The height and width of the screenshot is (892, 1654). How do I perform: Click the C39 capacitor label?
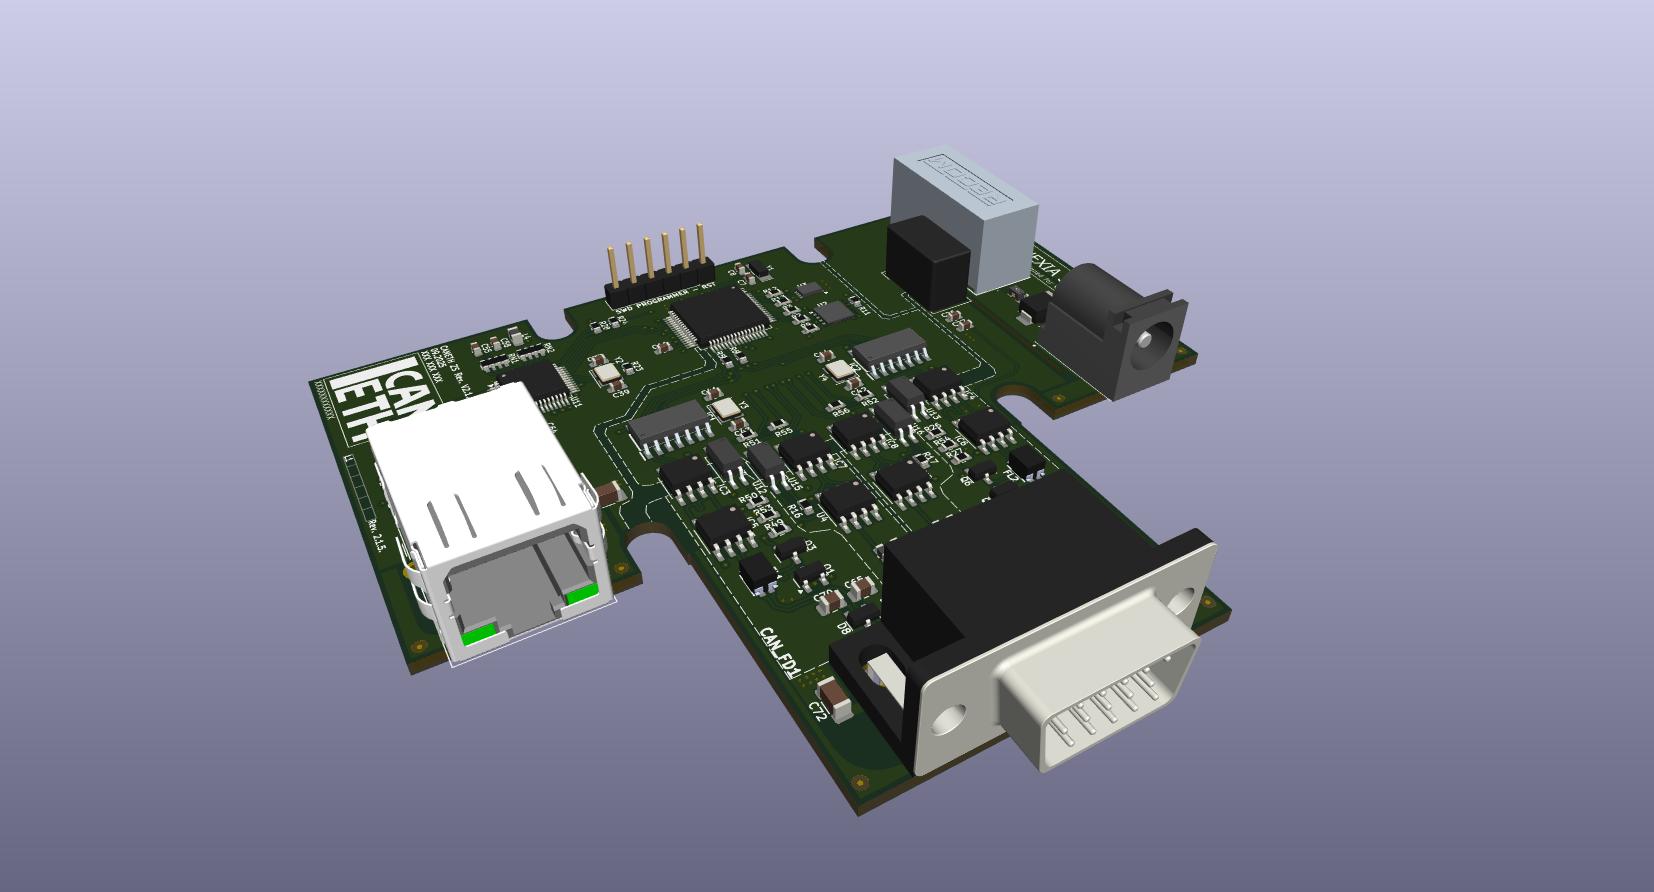tap(620, 393)
